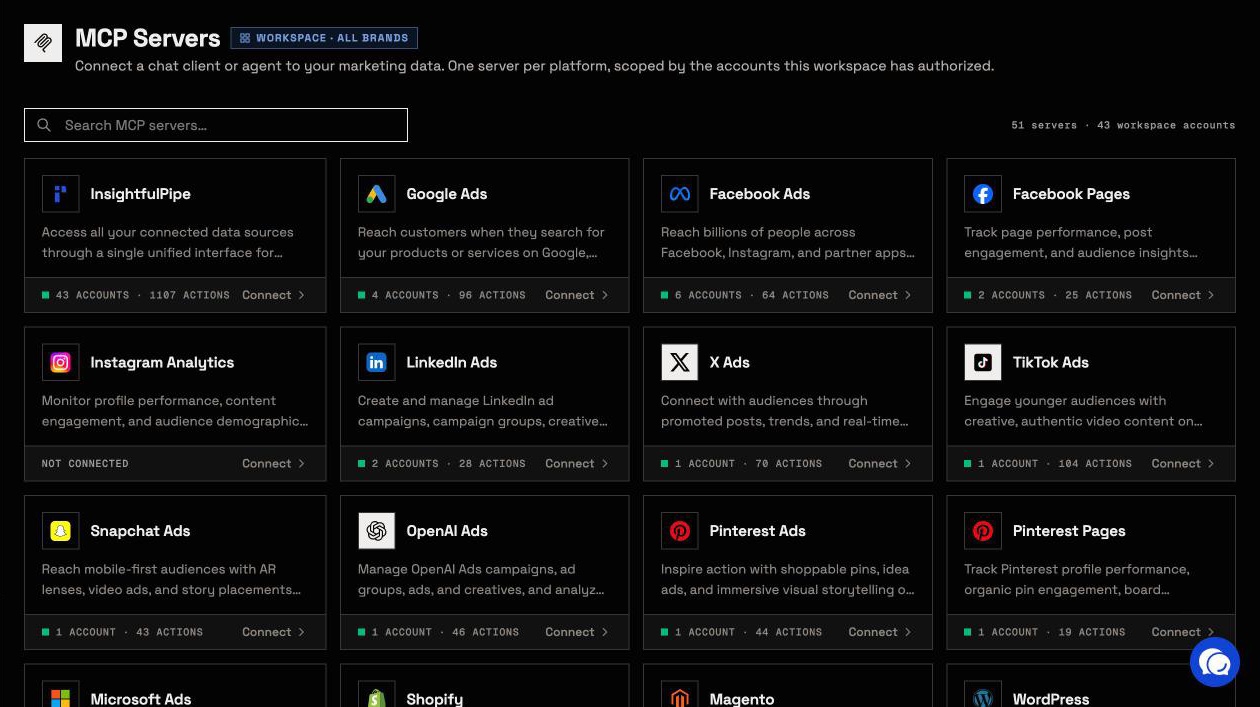Click the Pinterest Pages card title

pyautogui.click(x=1069, y=531)
